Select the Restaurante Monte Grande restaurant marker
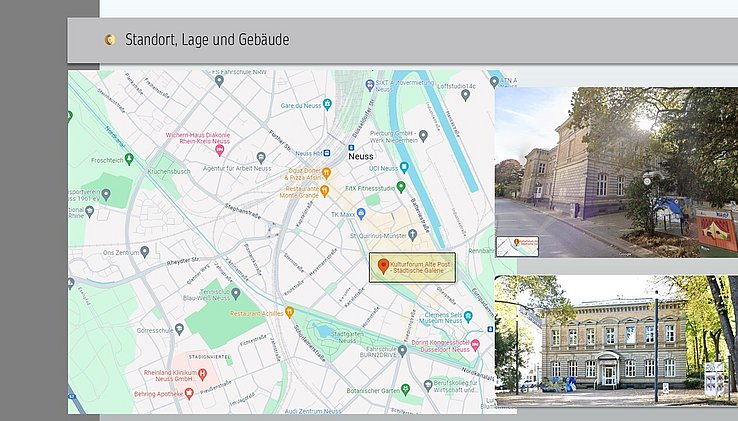This screenshot has width=738, height=421. pyautogui.click(x=325, y=188)
